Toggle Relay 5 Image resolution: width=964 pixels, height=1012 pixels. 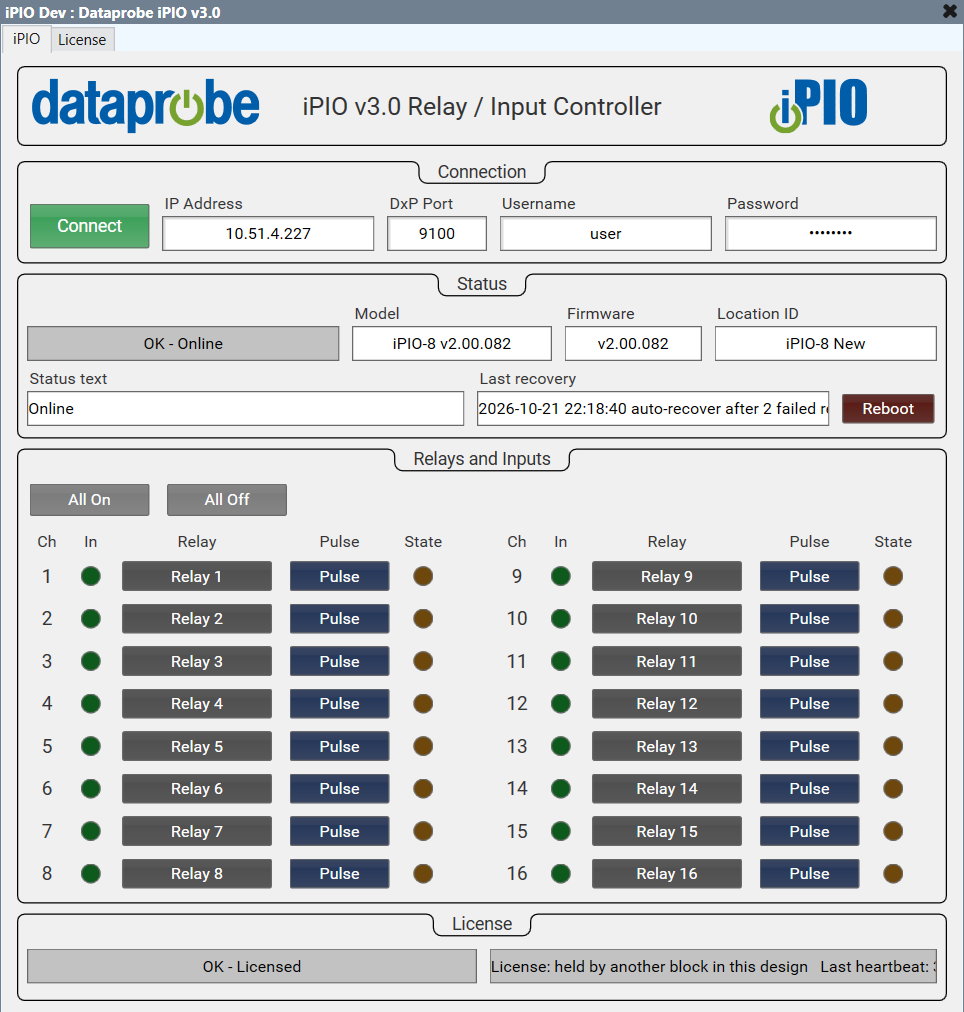pyautogui.click(x=197, y=746)
